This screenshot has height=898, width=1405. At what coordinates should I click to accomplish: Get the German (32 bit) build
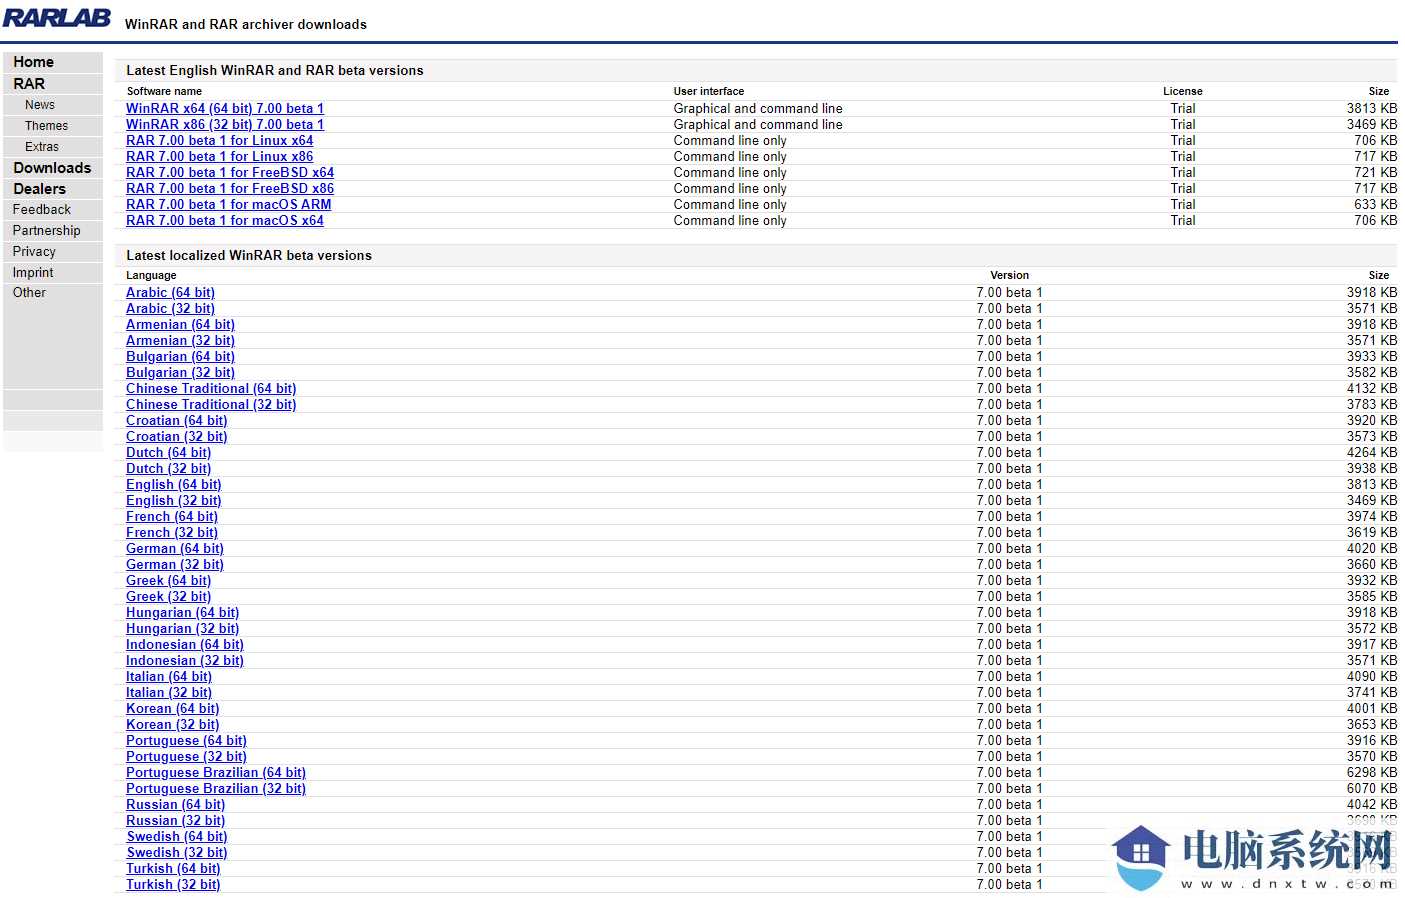174,565
